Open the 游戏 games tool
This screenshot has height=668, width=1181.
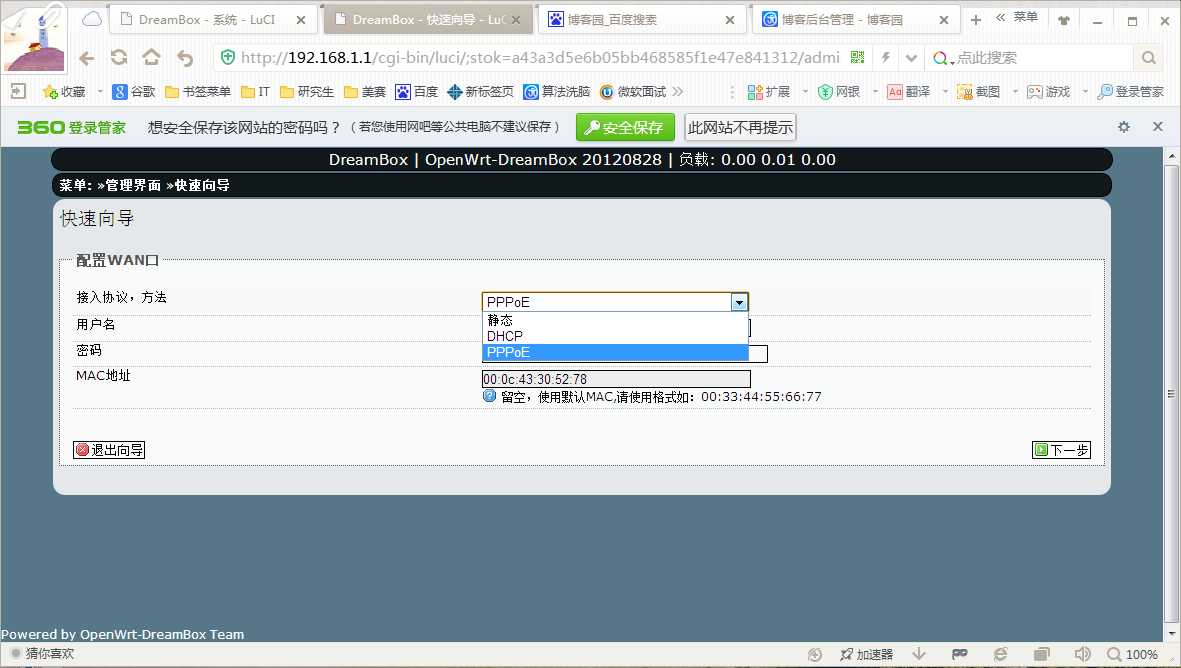click(x=1048, y=92)
